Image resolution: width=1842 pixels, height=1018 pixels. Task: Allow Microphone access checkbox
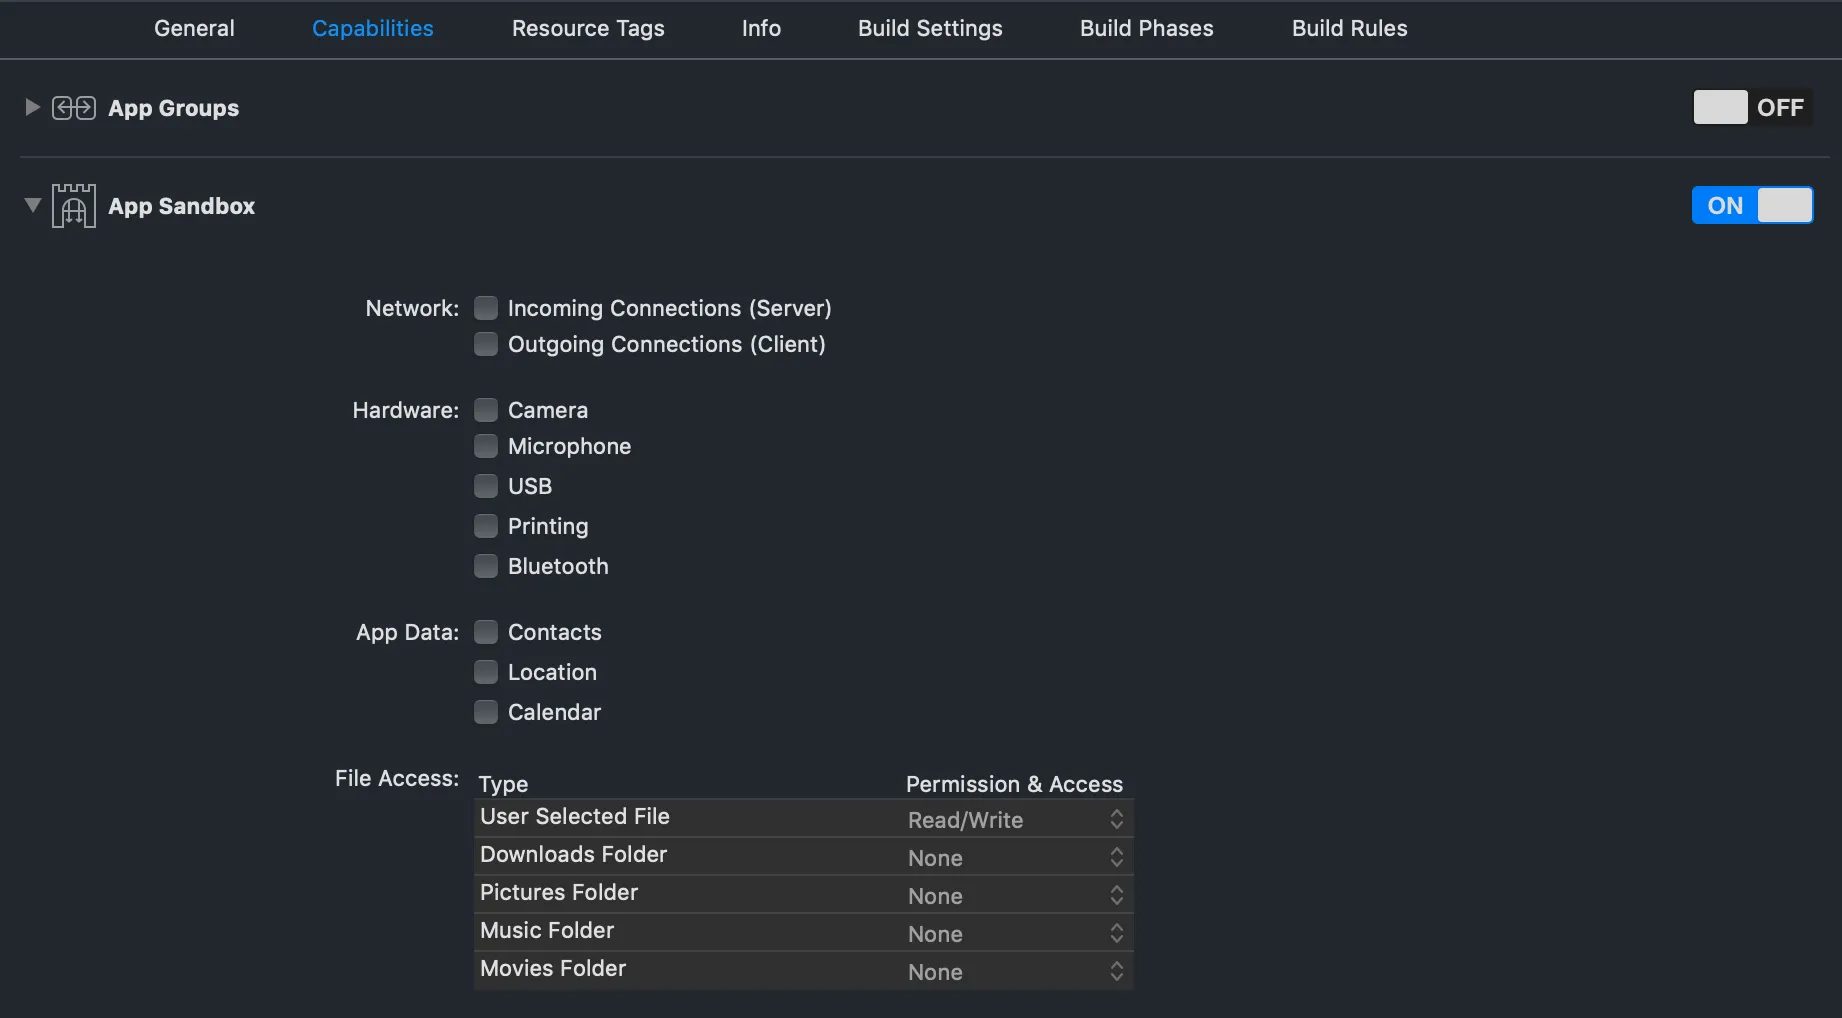click(486, 446)
